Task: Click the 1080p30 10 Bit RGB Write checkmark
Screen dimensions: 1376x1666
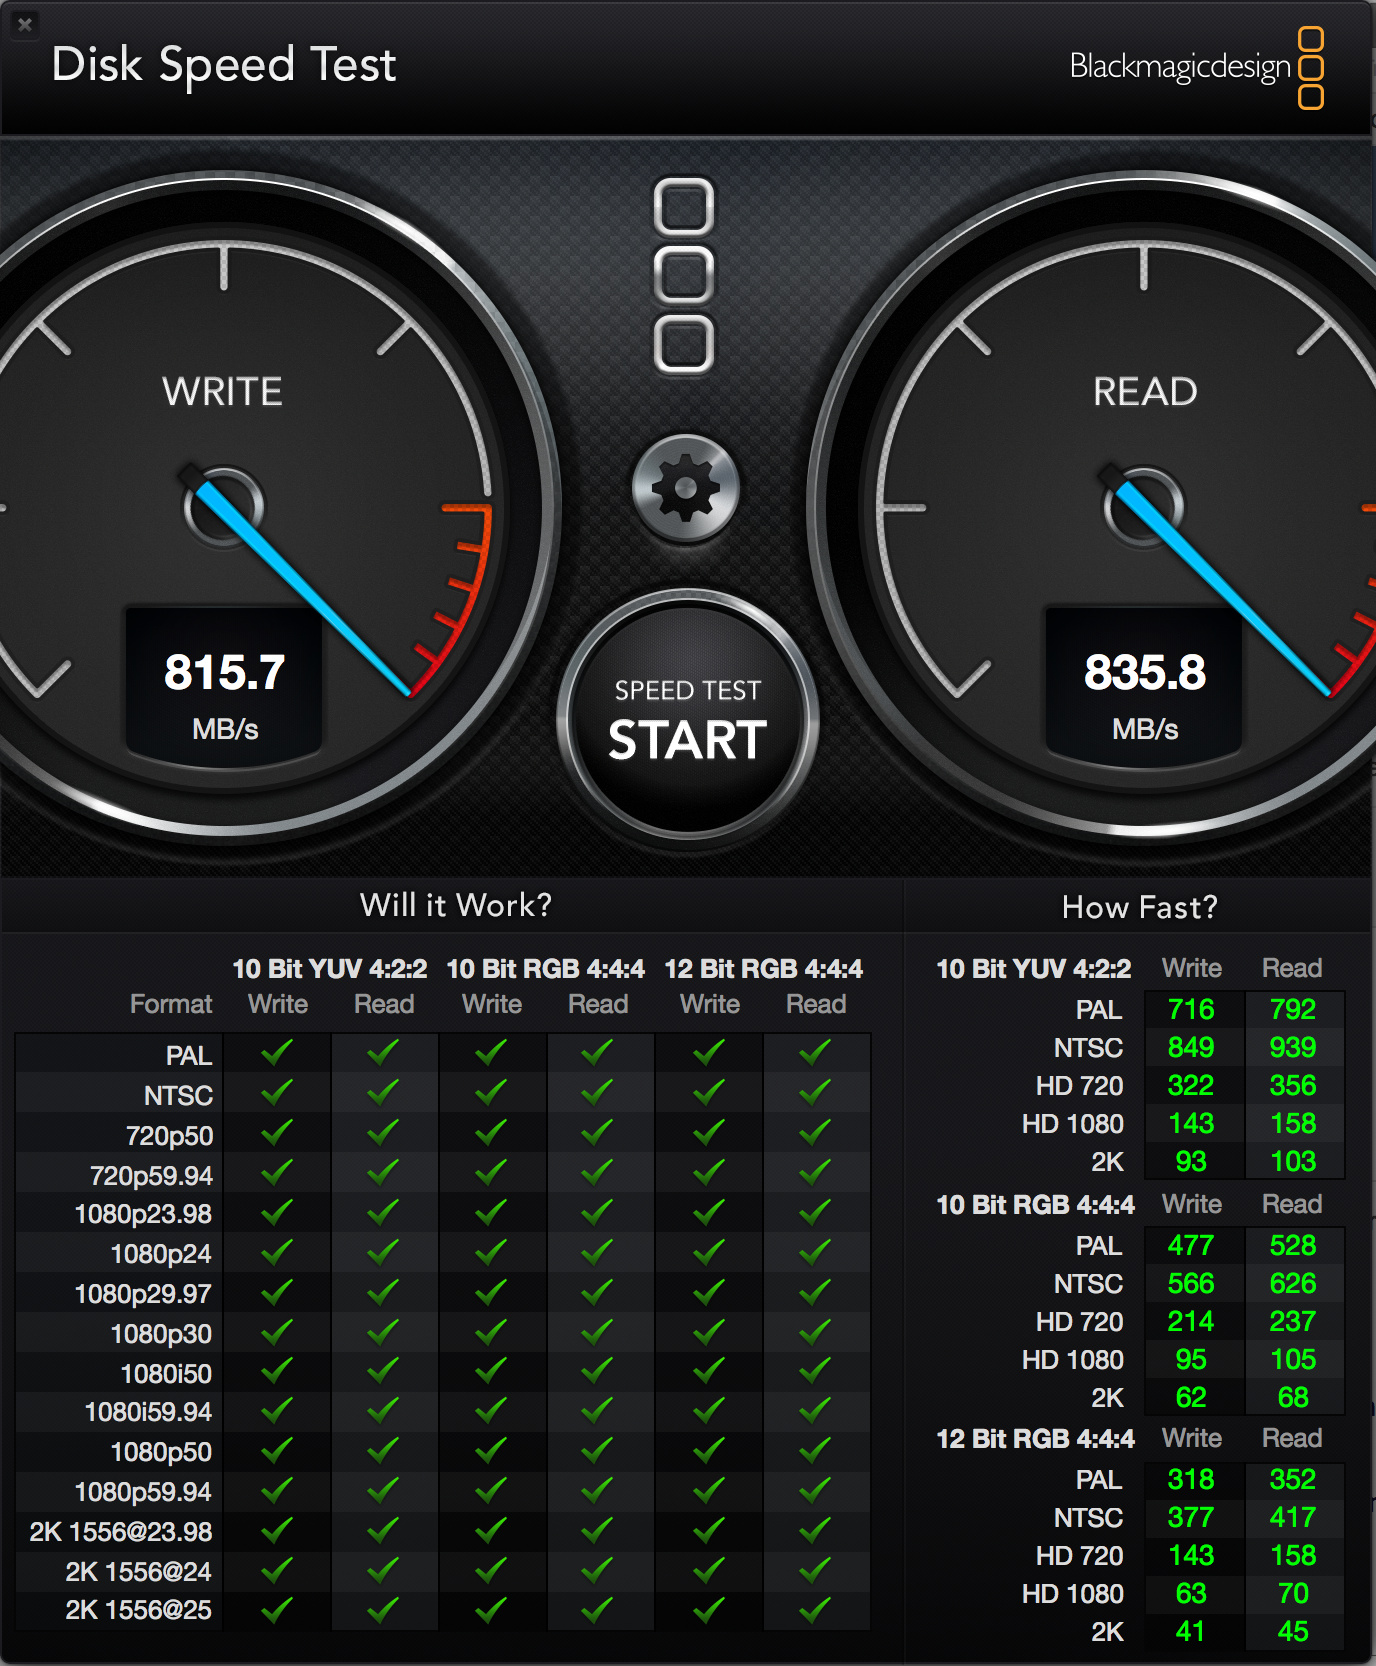Action: coord(490,1332)
